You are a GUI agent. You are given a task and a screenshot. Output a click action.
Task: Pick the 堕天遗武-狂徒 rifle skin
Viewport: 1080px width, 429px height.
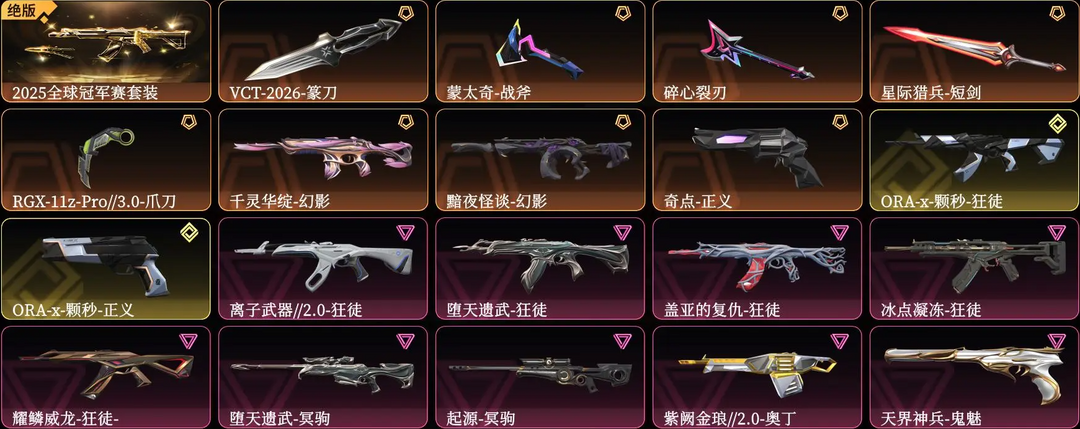[540, 269]
